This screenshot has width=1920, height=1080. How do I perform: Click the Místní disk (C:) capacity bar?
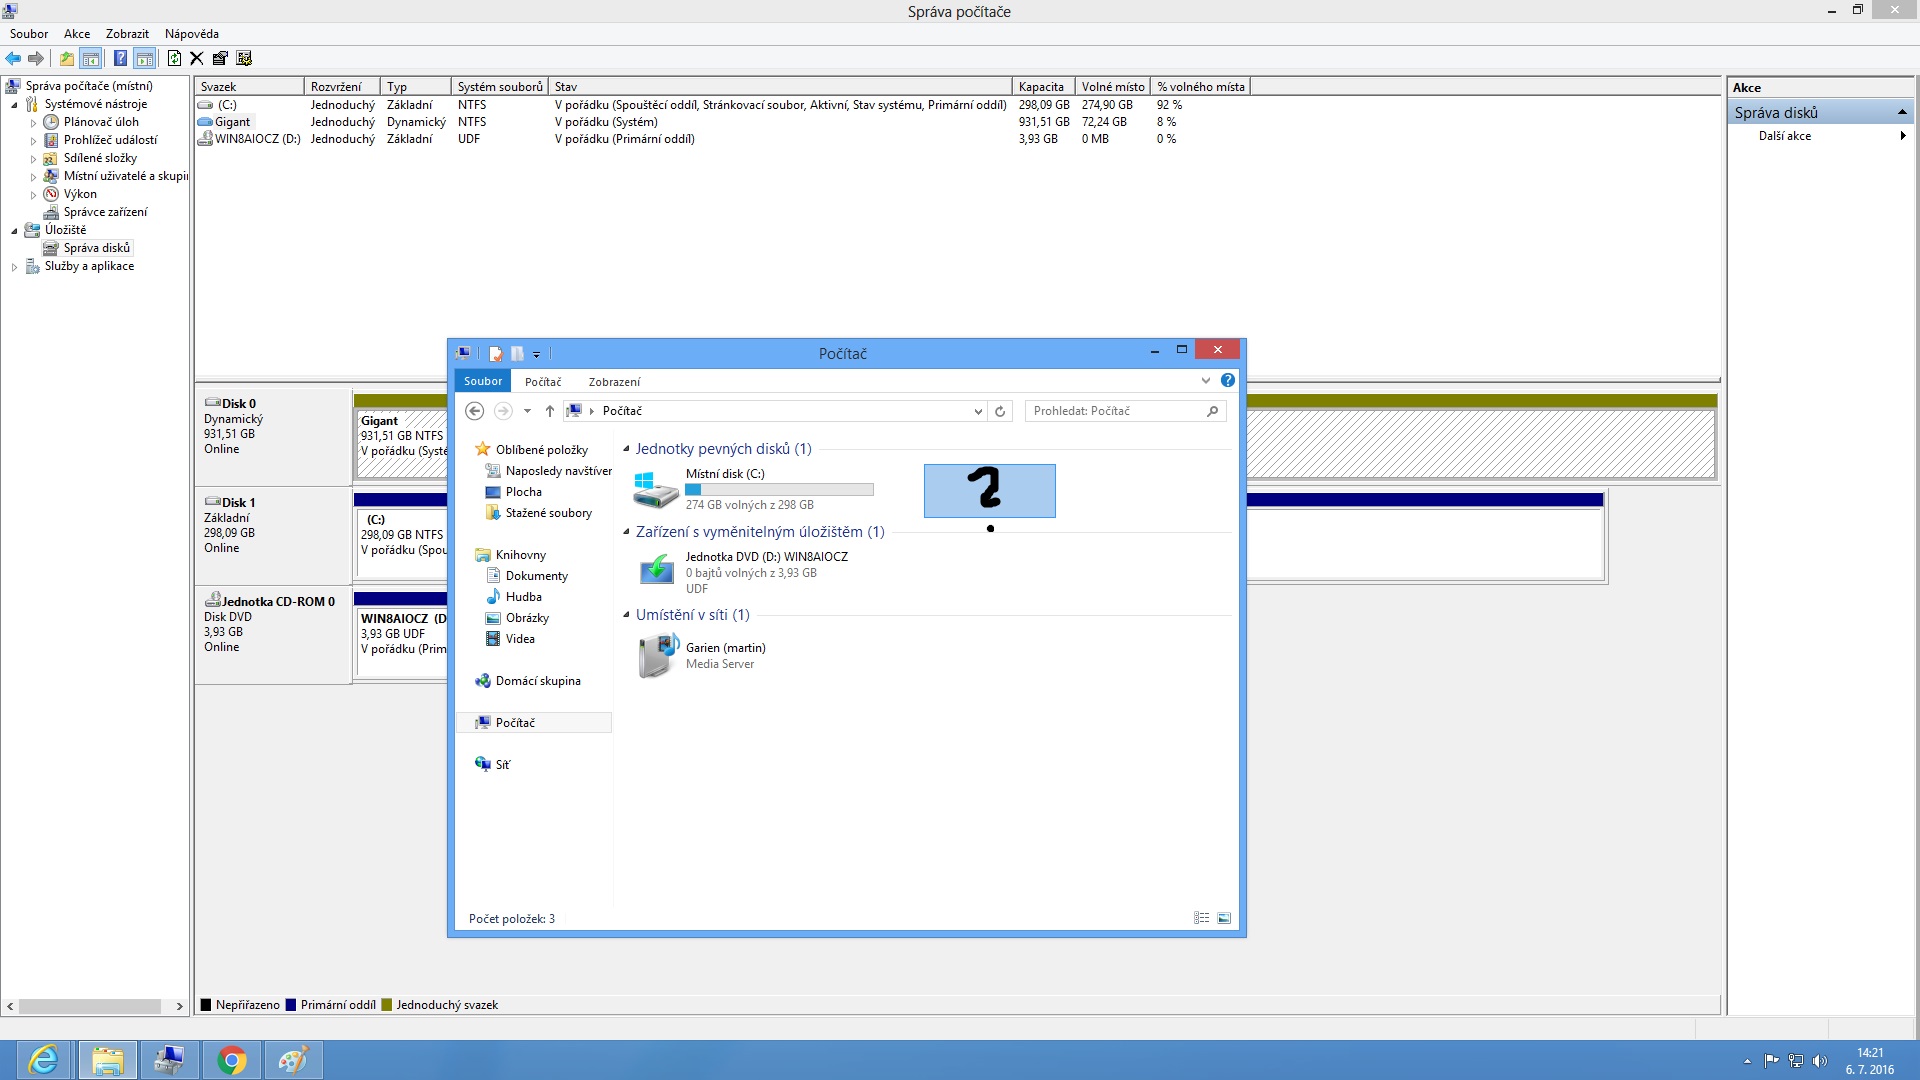pos(779,490)
